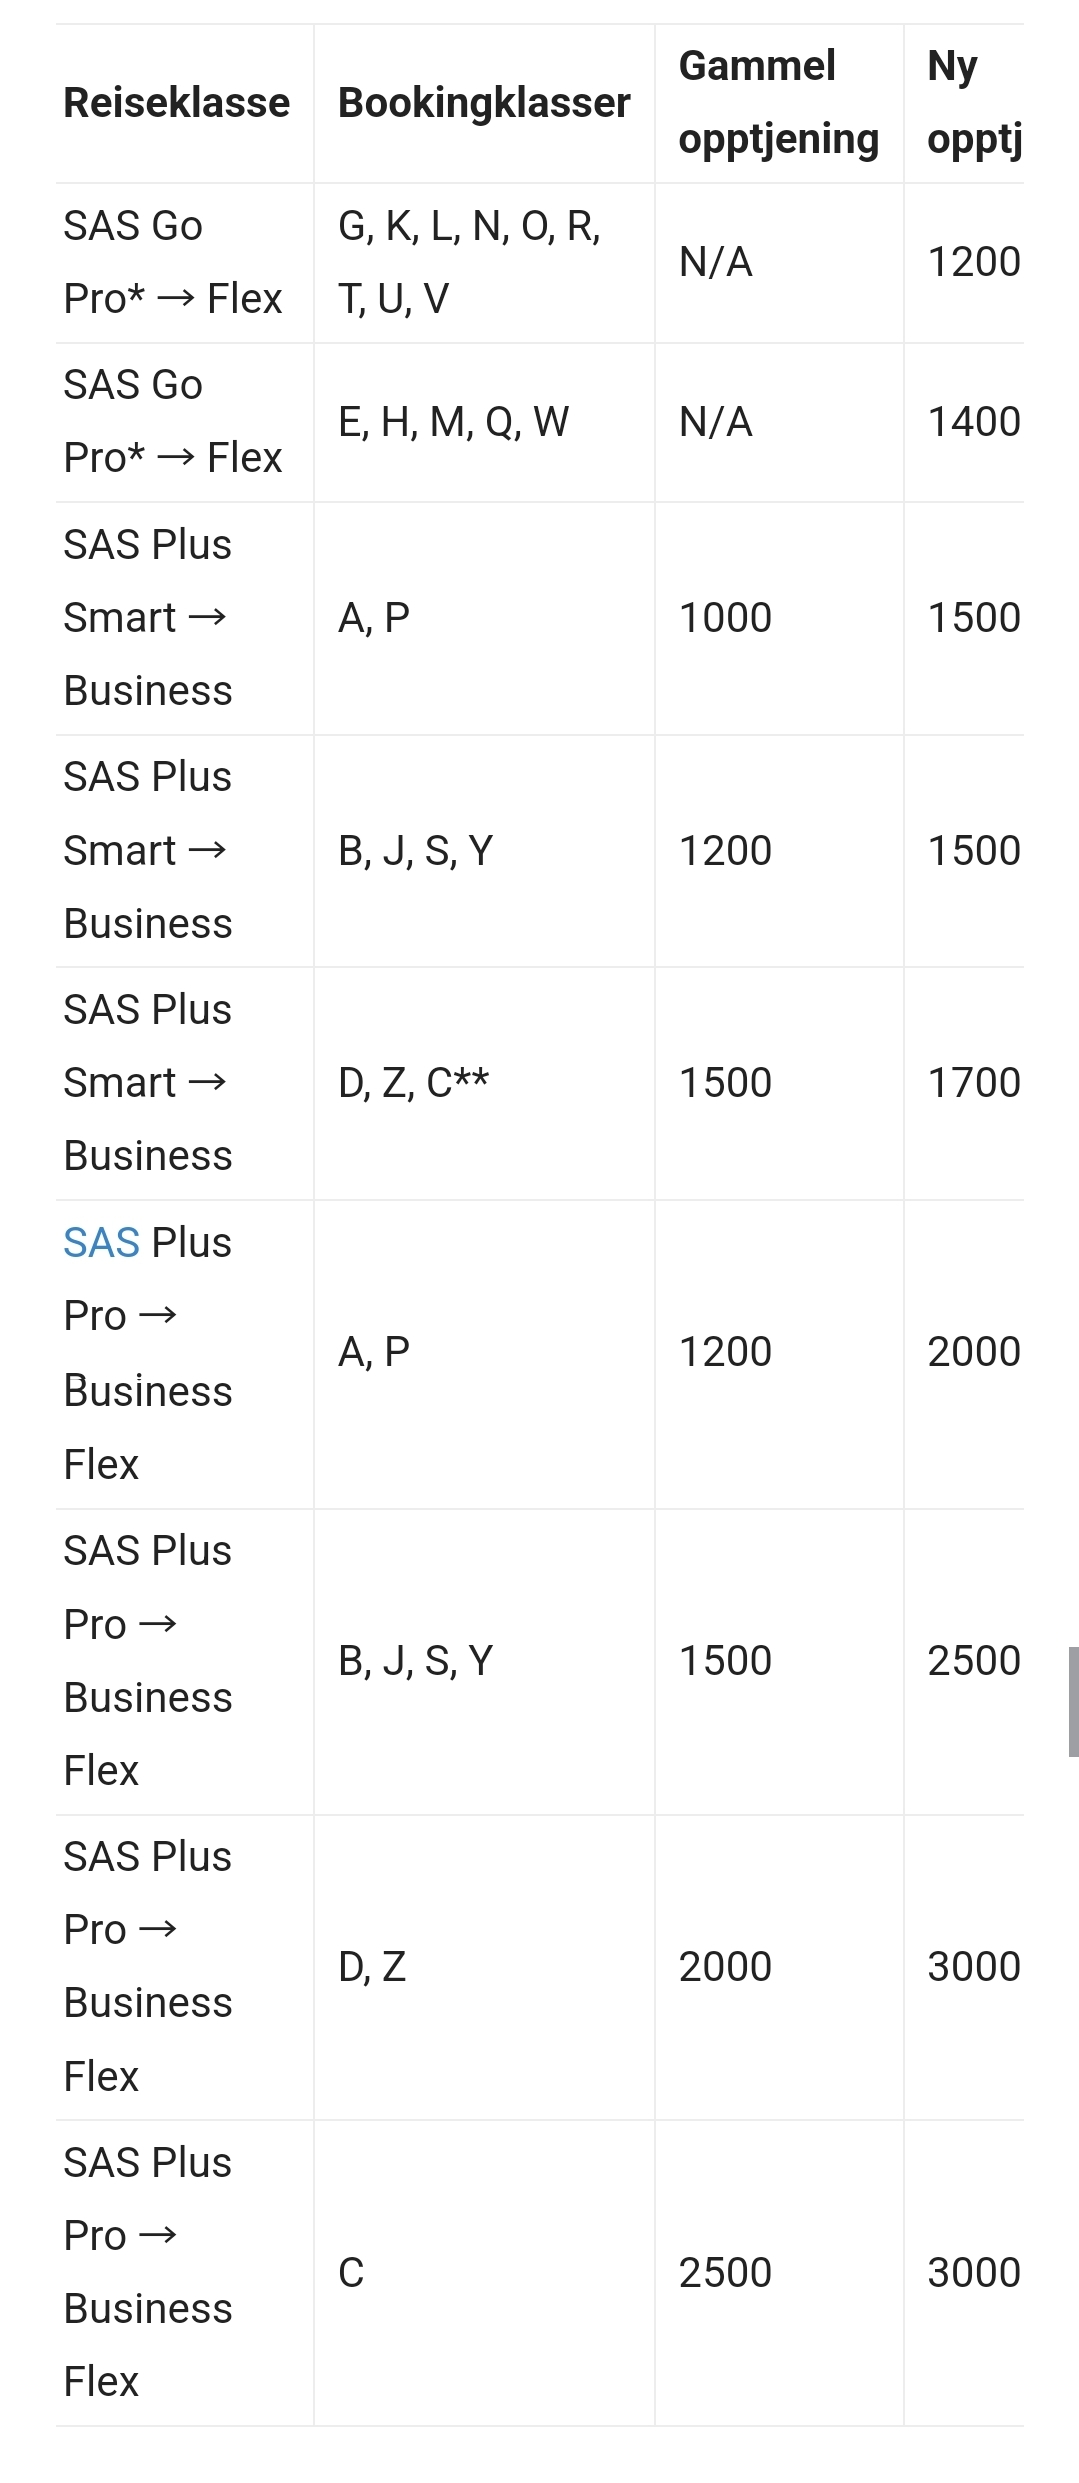
Task: Select the 1000 old earning value
Action: click(x=725, y=618)
